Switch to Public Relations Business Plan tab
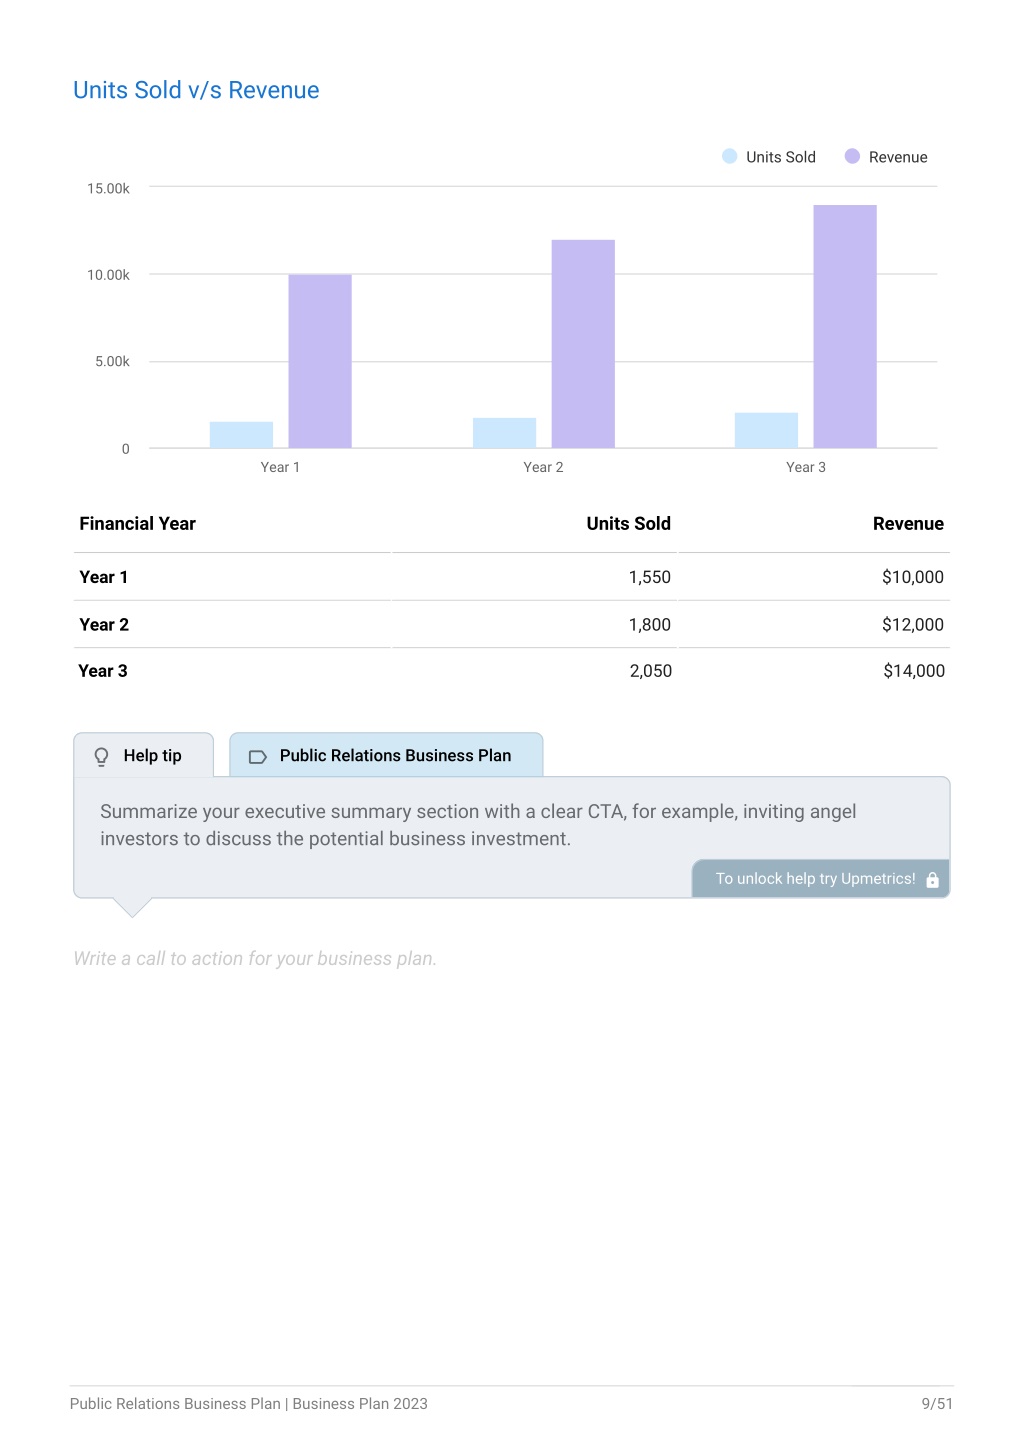This screenshot has height=1448, width=1024. click(x=386, y=755)
